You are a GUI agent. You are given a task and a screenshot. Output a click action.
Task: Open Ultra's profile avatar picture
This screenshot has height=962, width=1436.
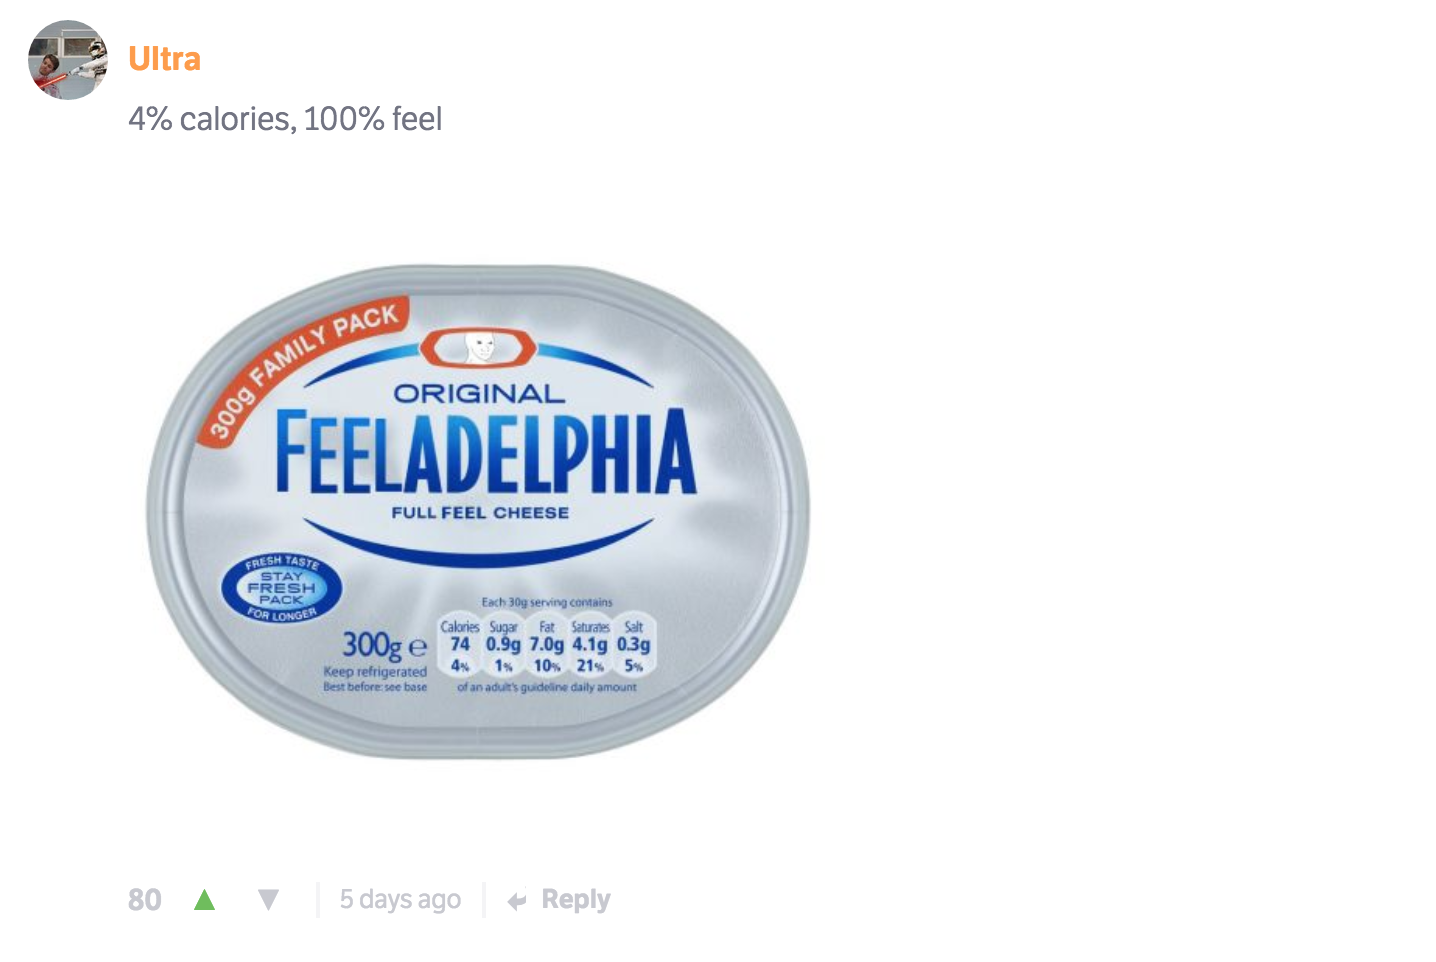(x=68, y=60)
